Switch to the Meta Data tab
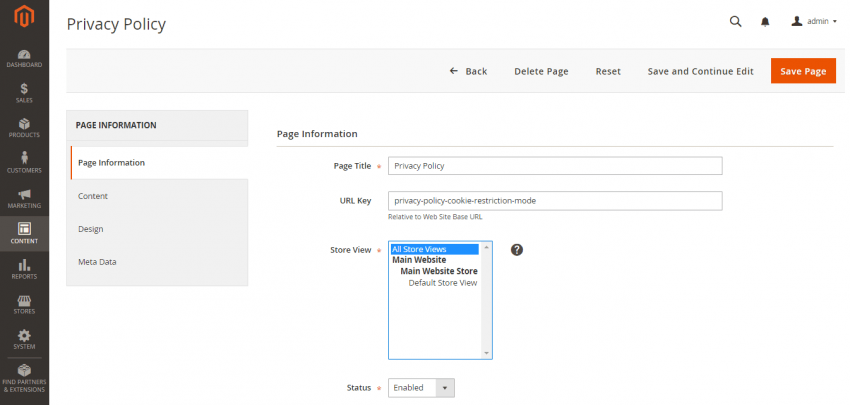The height and width of the screenshot is (405, 850). tap(157, 262)
